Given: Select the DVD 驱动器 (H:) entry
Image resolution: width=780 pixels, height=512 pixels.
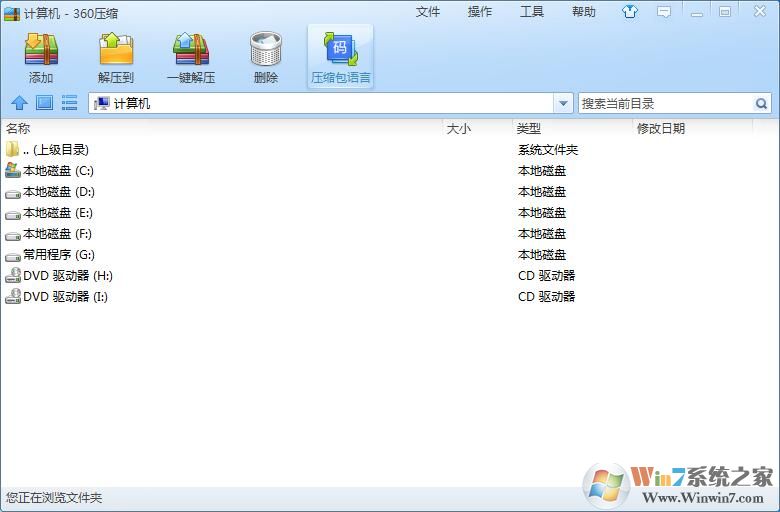Looking at the screenshot, I should coord(68,275).
